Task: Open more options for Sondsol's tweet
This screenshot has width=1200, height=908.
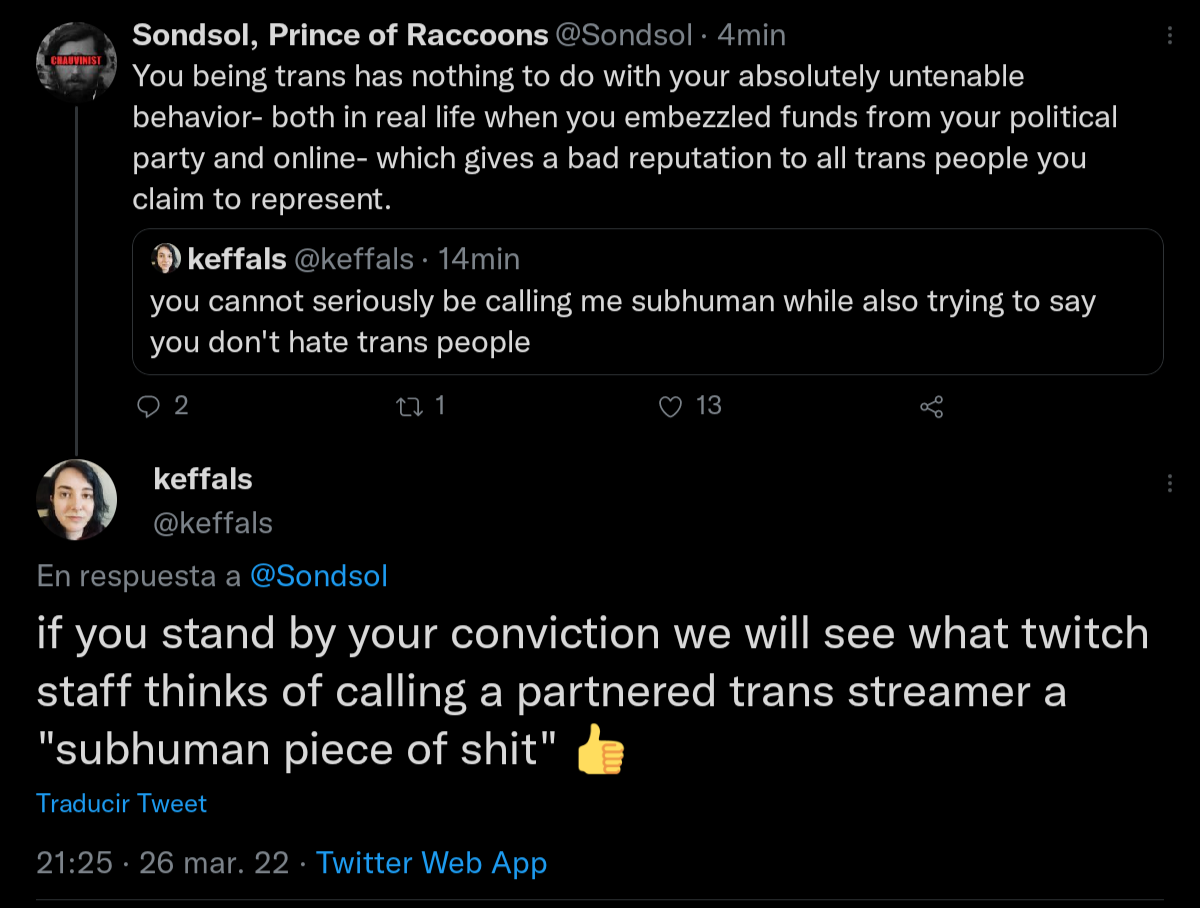Action: [1170, 36]
